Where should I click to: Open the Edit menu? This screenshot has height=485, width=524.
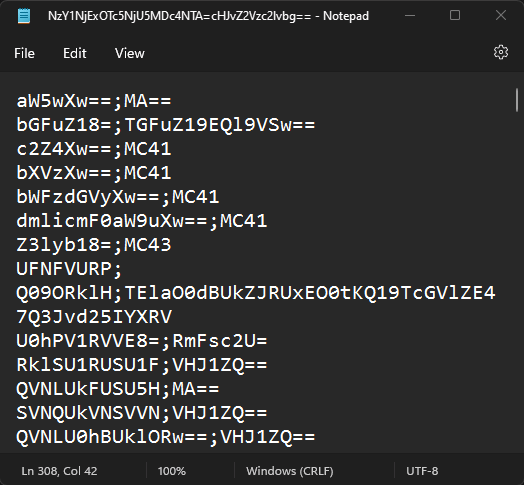pos(75,53)
